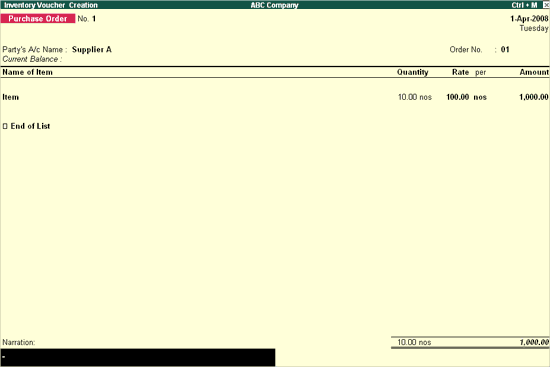550x367 pixels.
Task: Select the voucher date 1-Apr-2008
Action: [529, 19]
